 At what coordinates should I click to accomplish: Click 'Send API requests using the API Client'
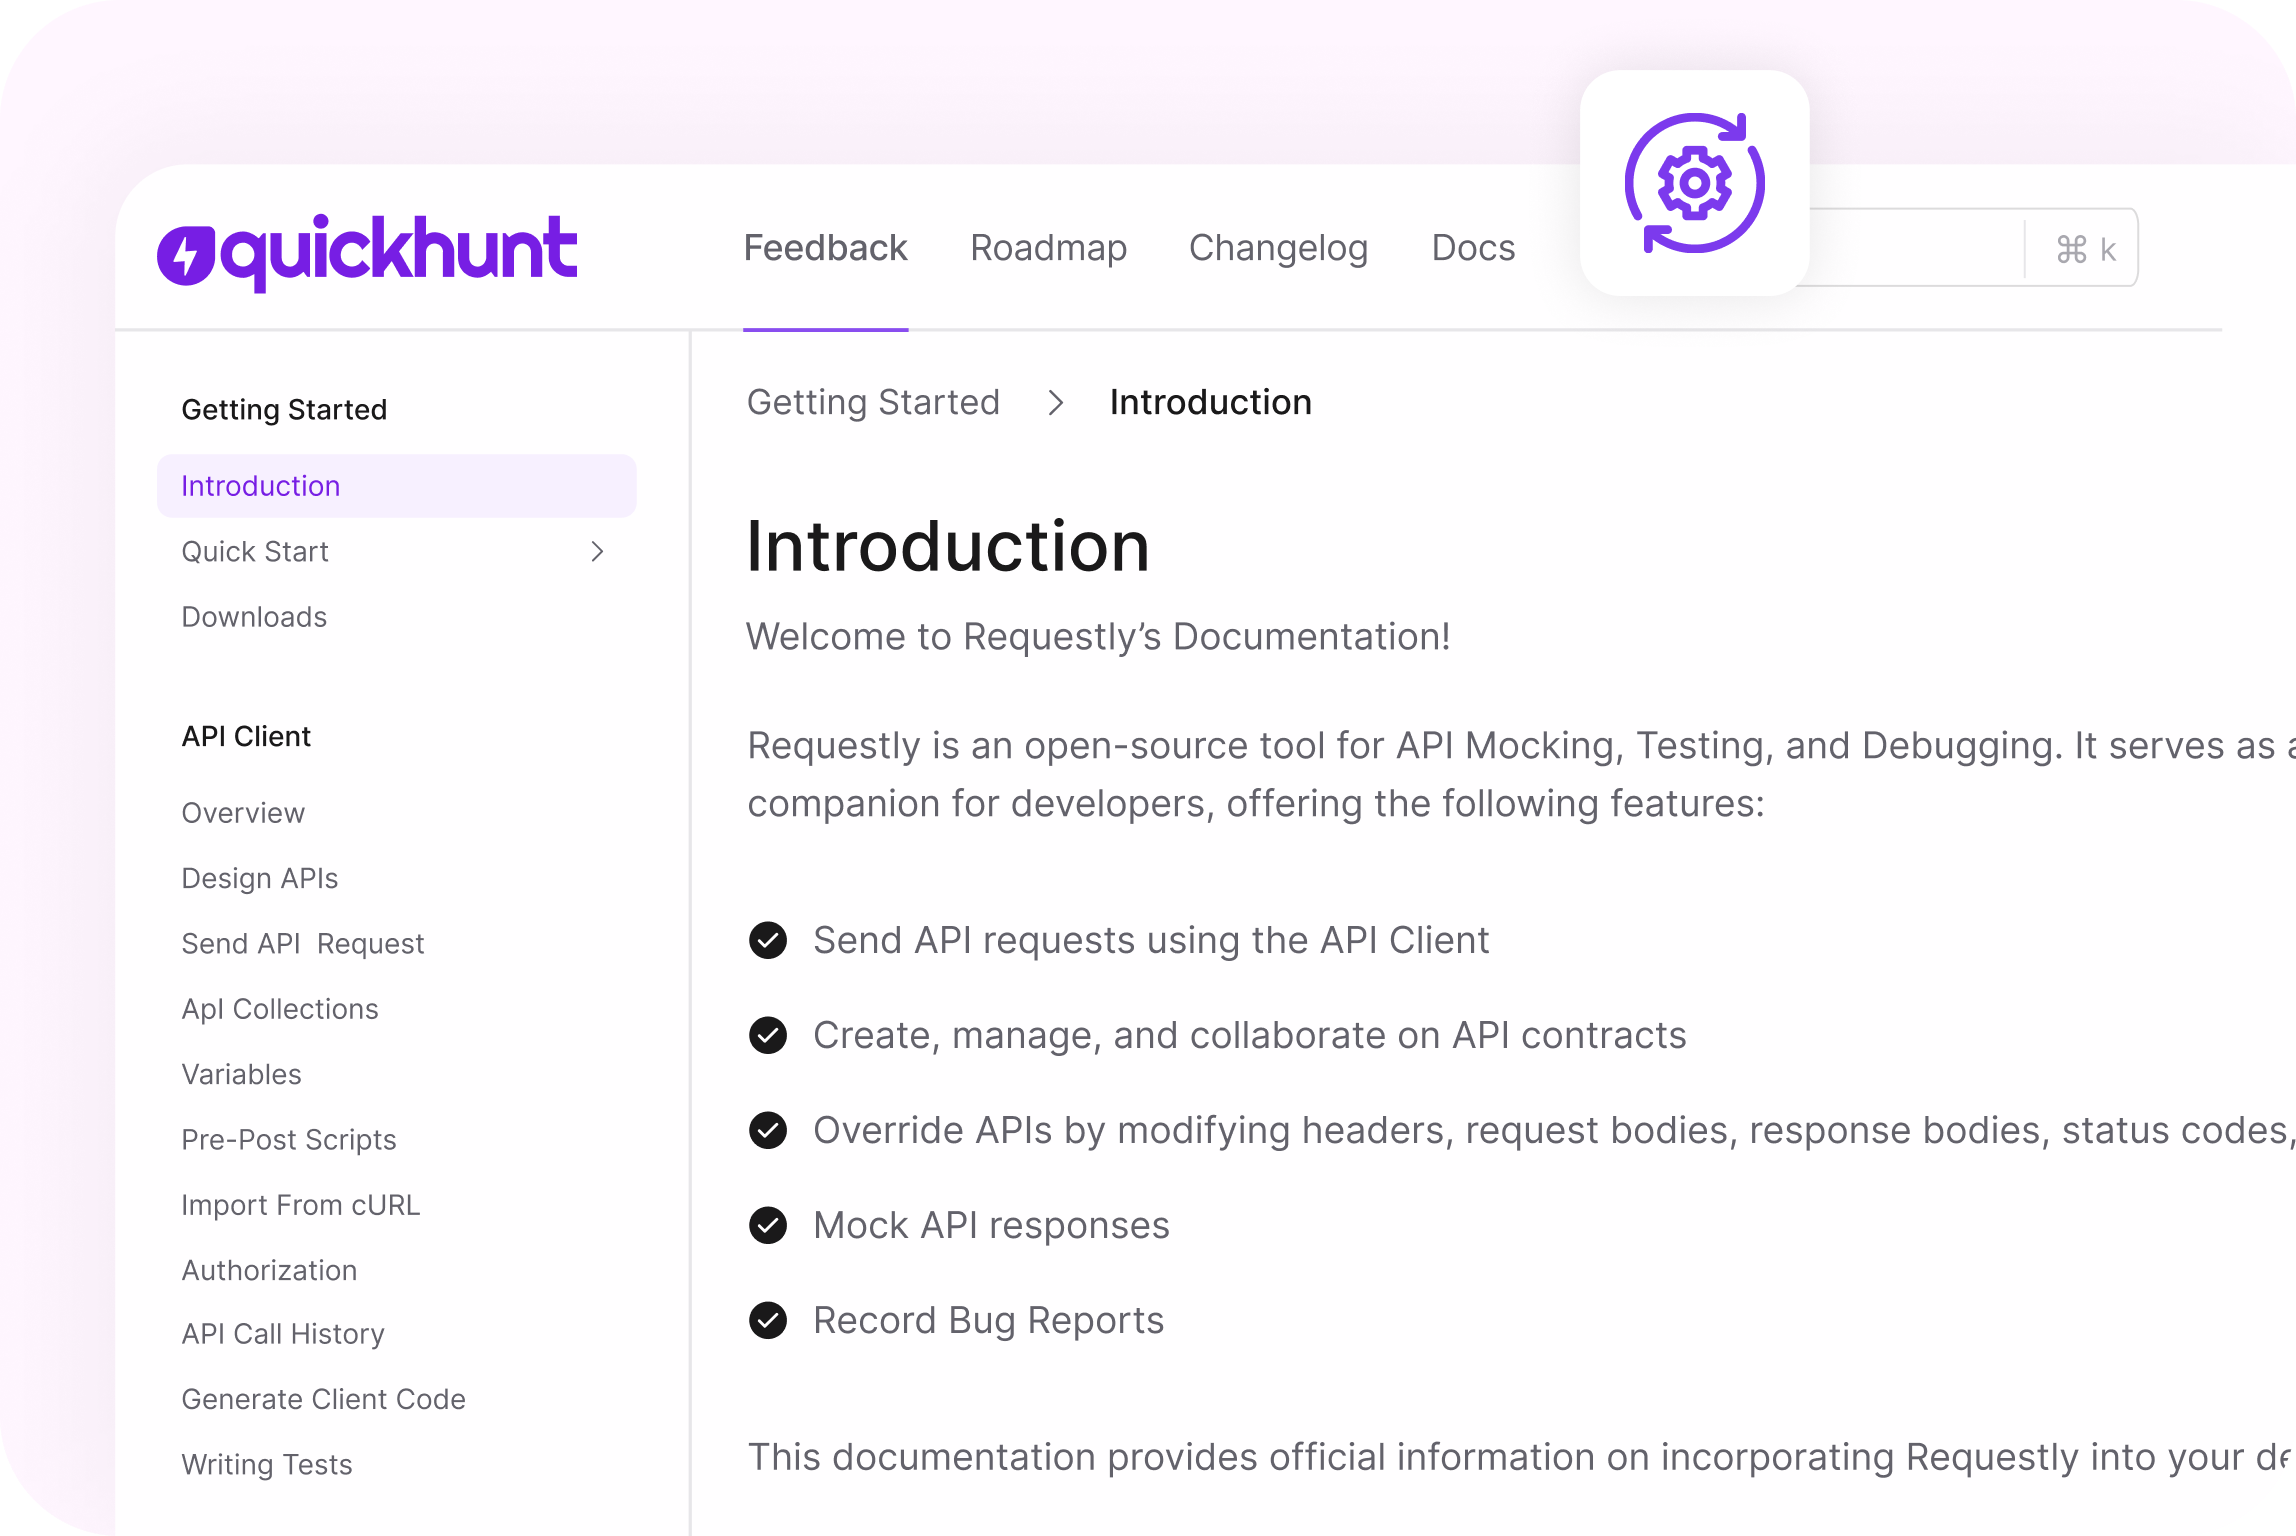pos(1151,940)
